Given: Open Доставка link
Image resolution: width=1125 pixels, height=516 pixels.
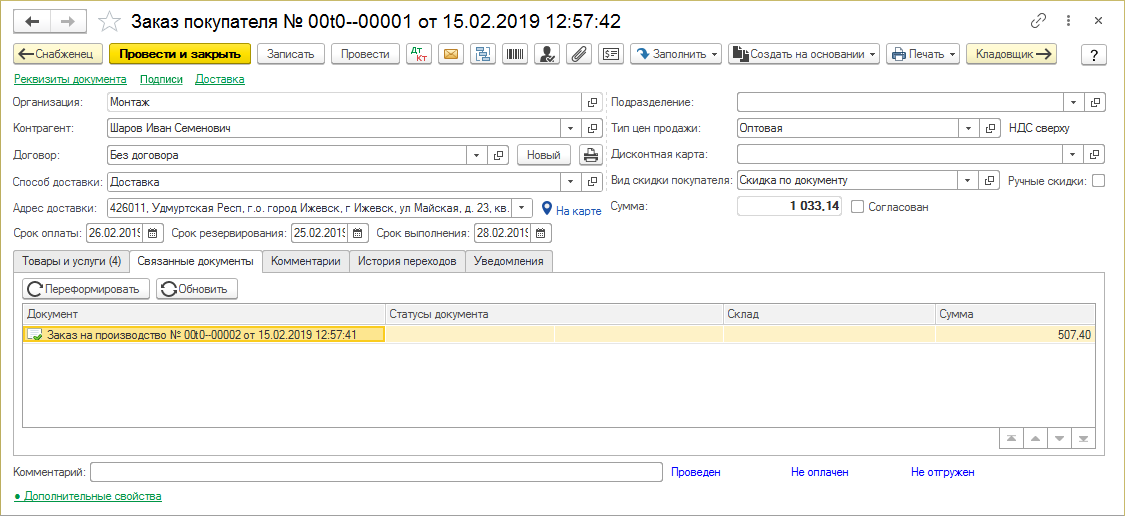Looking at the screenshot, I should (x=220, y=80).
